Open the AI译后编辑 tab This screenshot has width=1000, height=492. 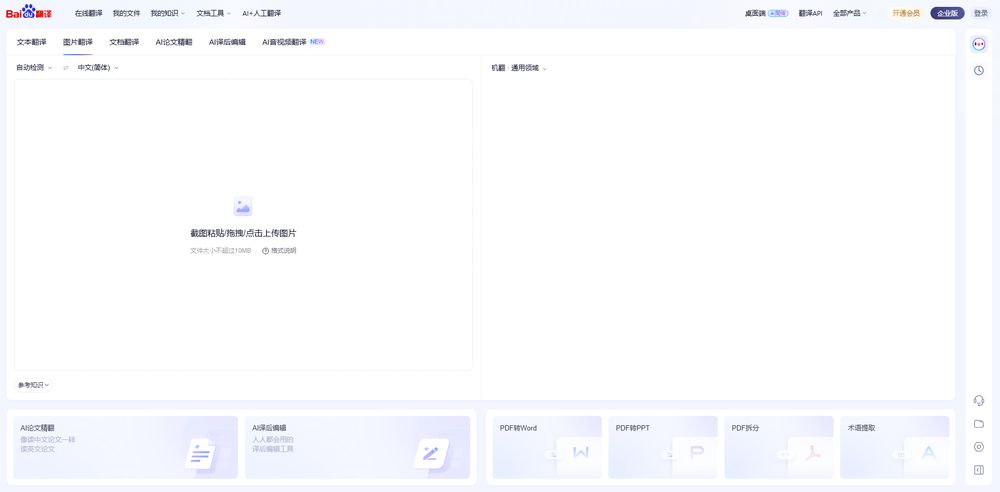tap(227, 42)
